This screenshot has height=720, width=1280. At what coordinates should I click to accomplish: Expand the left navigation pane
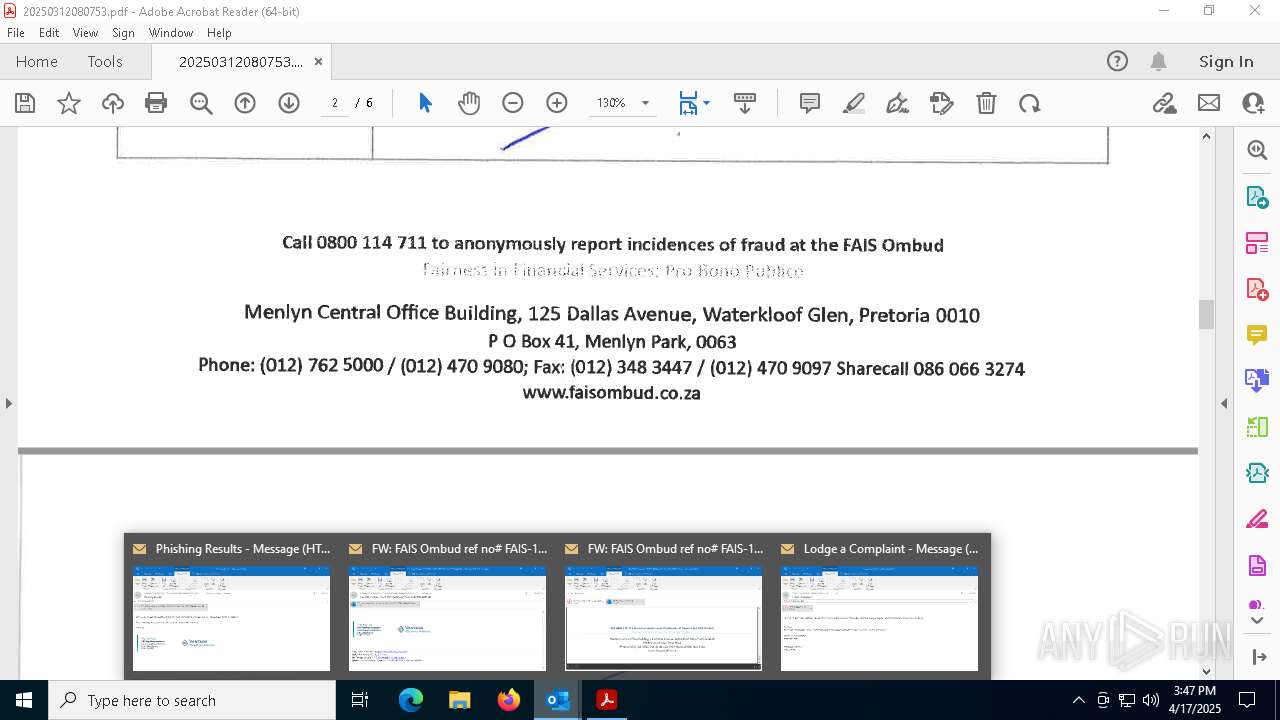point(8,403)
